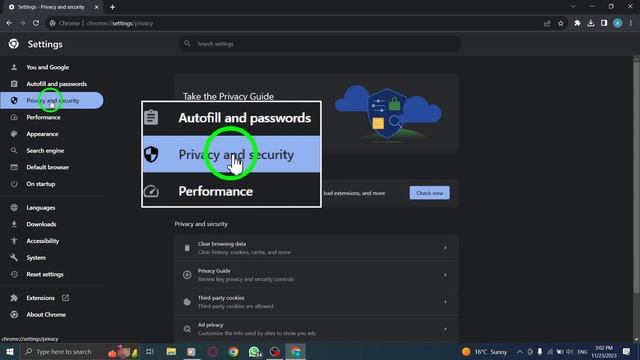The height and width of the screenshot is (360, 640).
Task: Open browser downloads toolbar icon
Action: point(591,23)
